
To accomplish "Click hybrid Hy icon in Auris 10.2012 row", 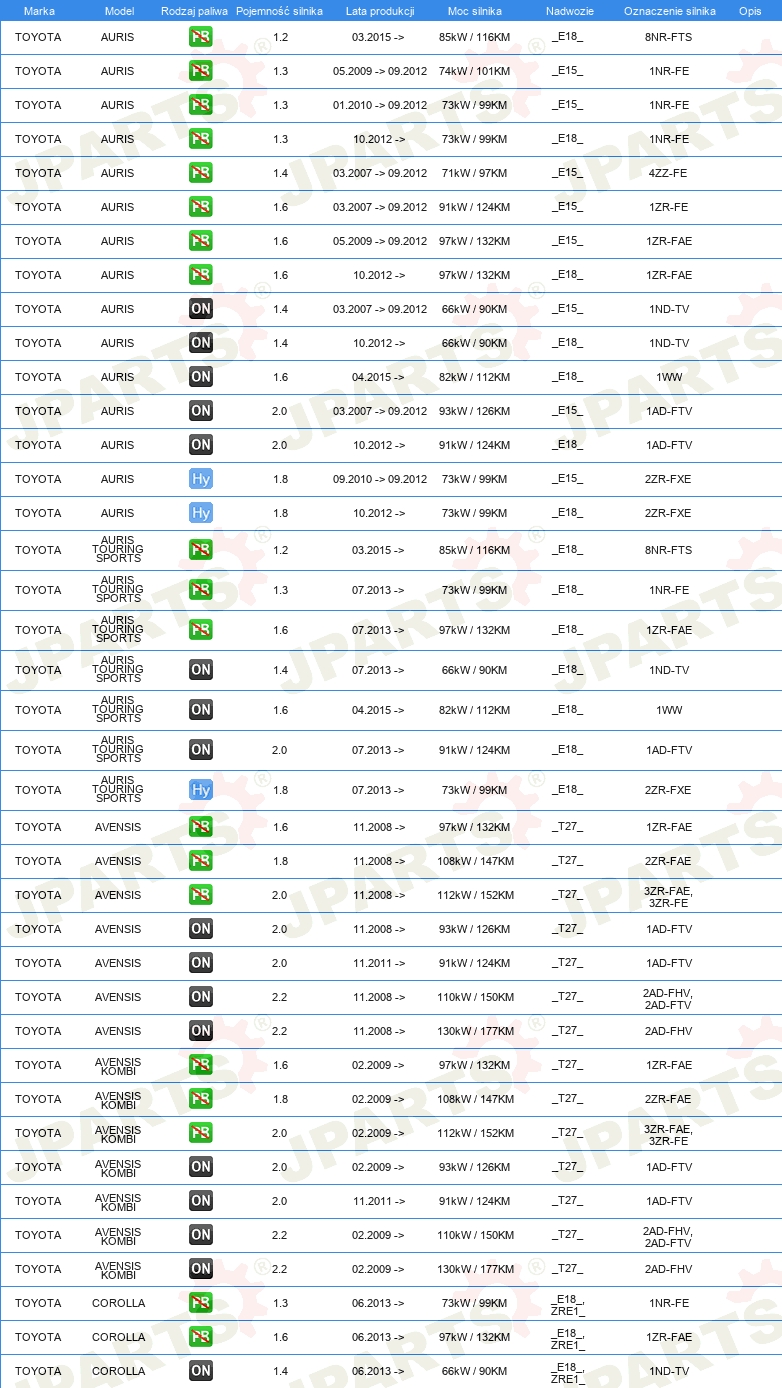I will [x=201, y=513].
